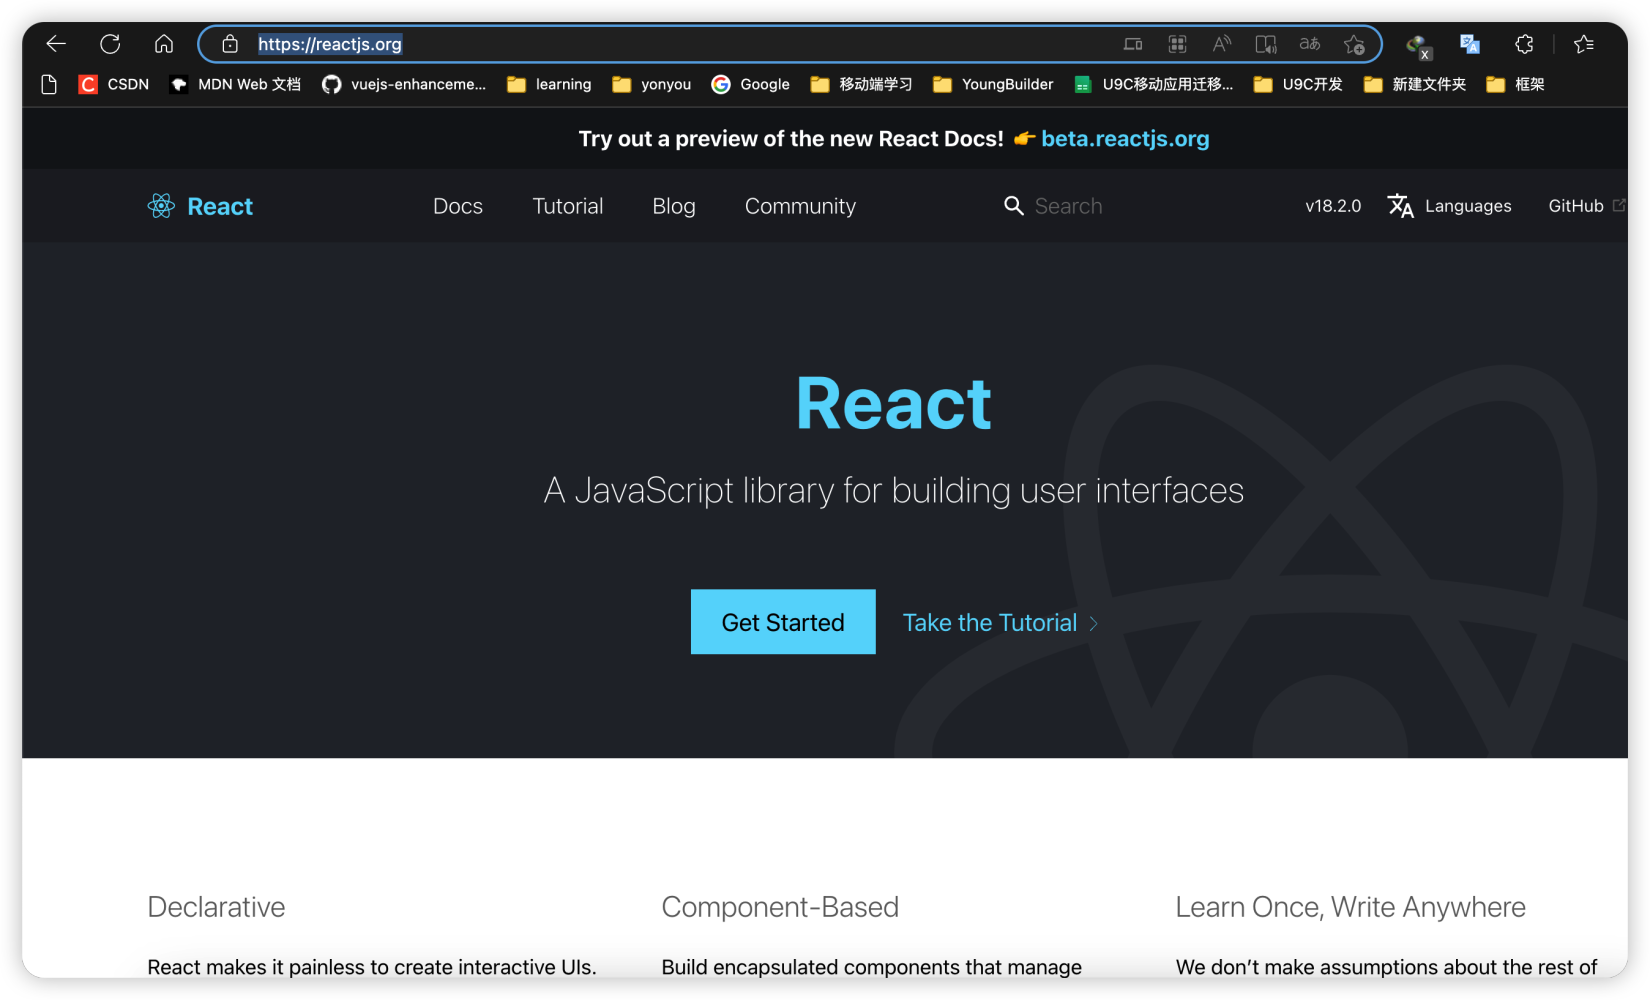This screenshot has width=1650, height=1000.
Task: View site info via the lock icon
Action: pyautogui.click(x=230, y=44)
